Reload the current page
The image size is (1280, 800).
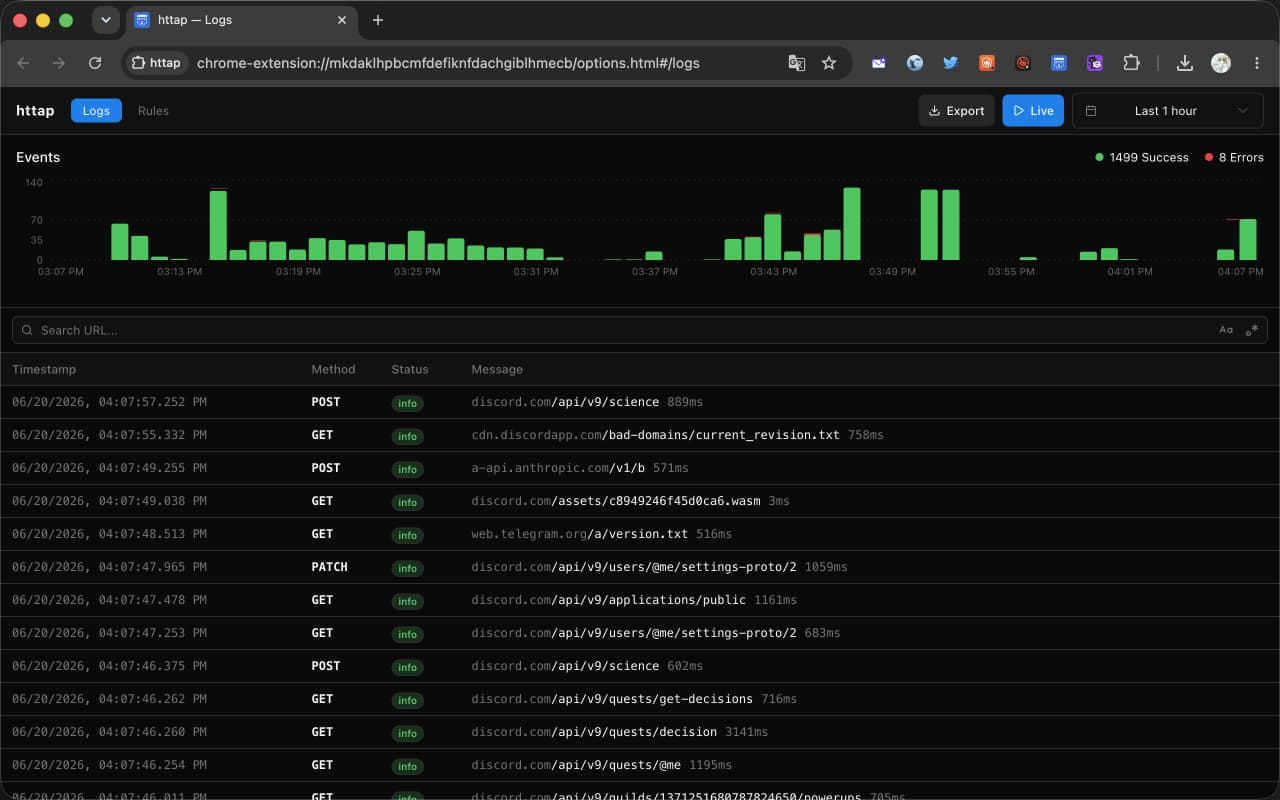point(95,63)
